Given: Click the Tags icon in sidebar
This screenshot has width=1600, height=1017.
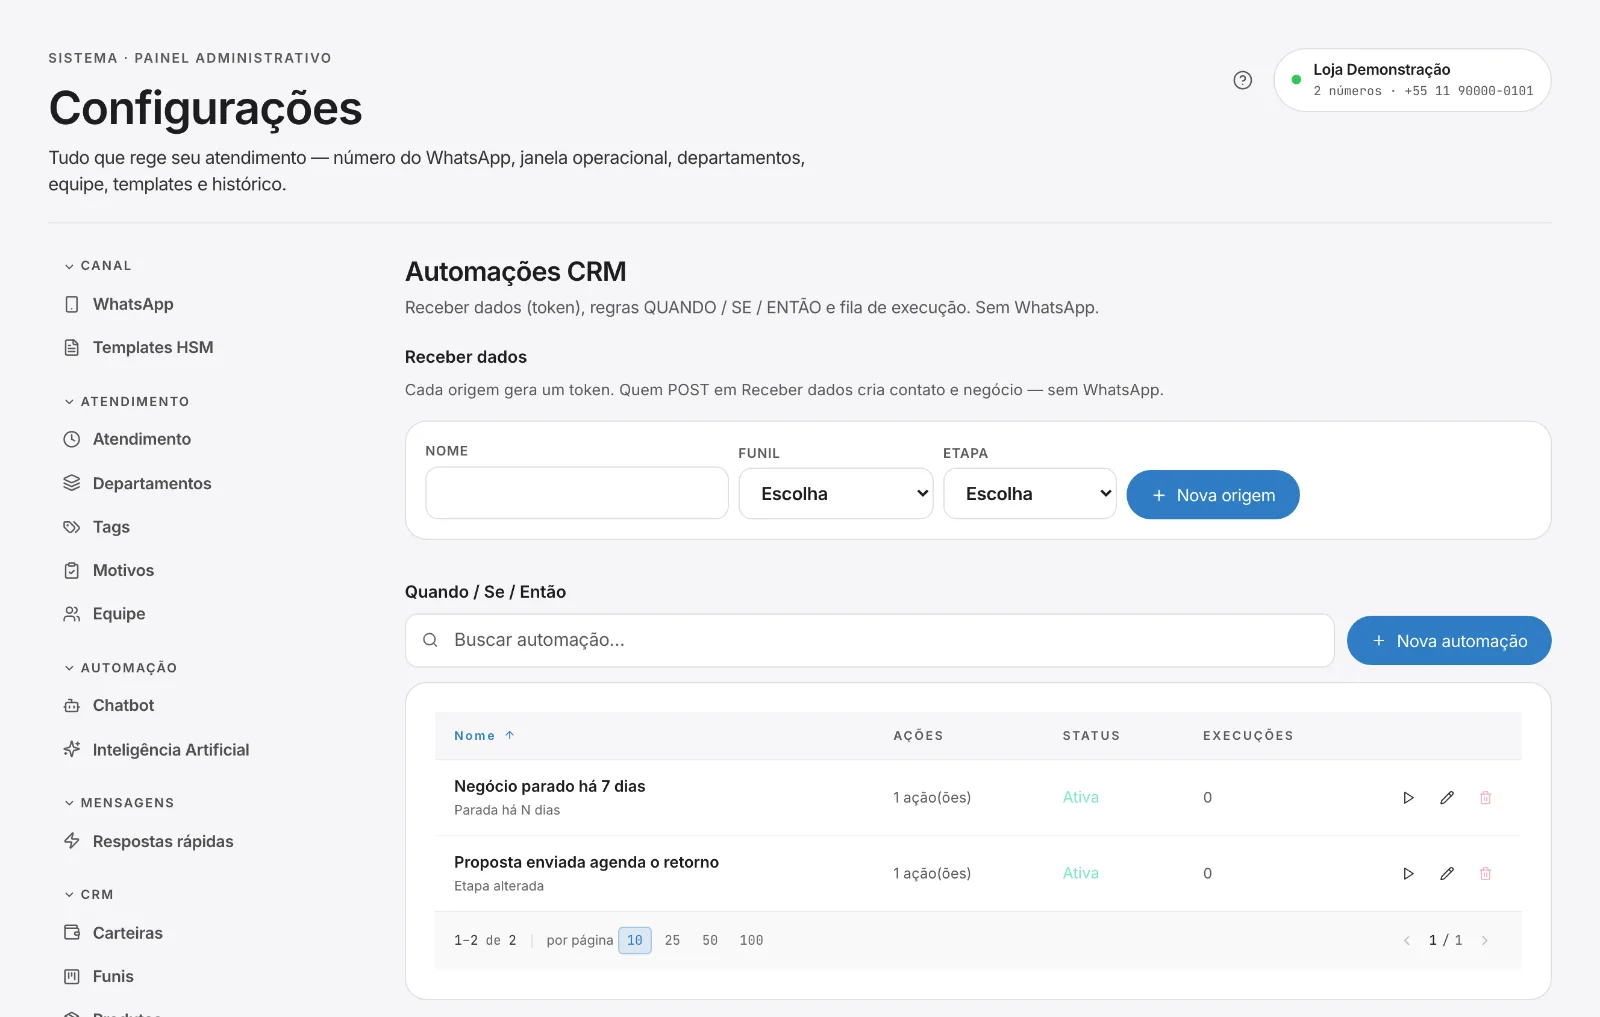Looking at the screenshot, I should 72,527.
